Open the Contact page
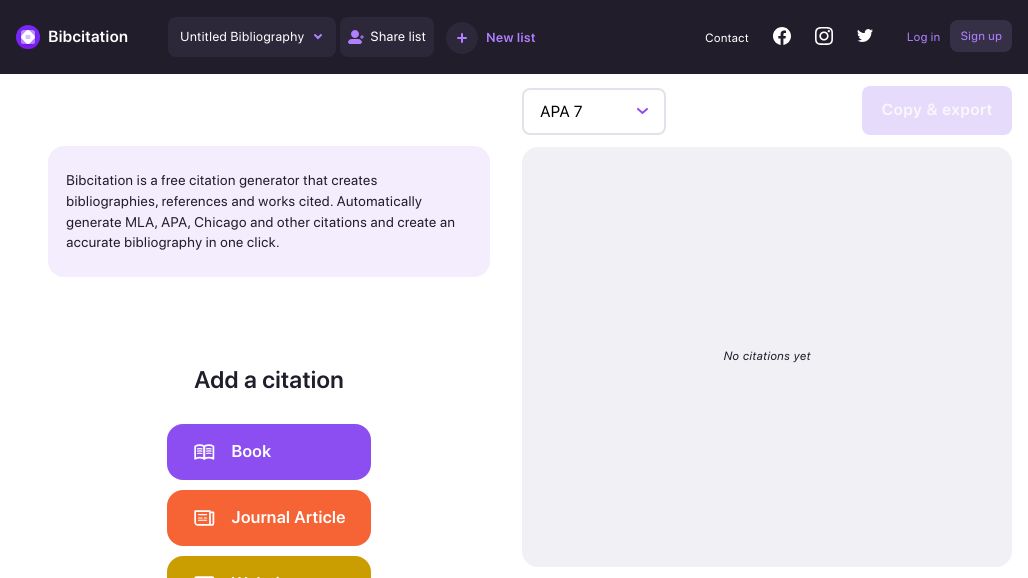 (x=726, y=38)
